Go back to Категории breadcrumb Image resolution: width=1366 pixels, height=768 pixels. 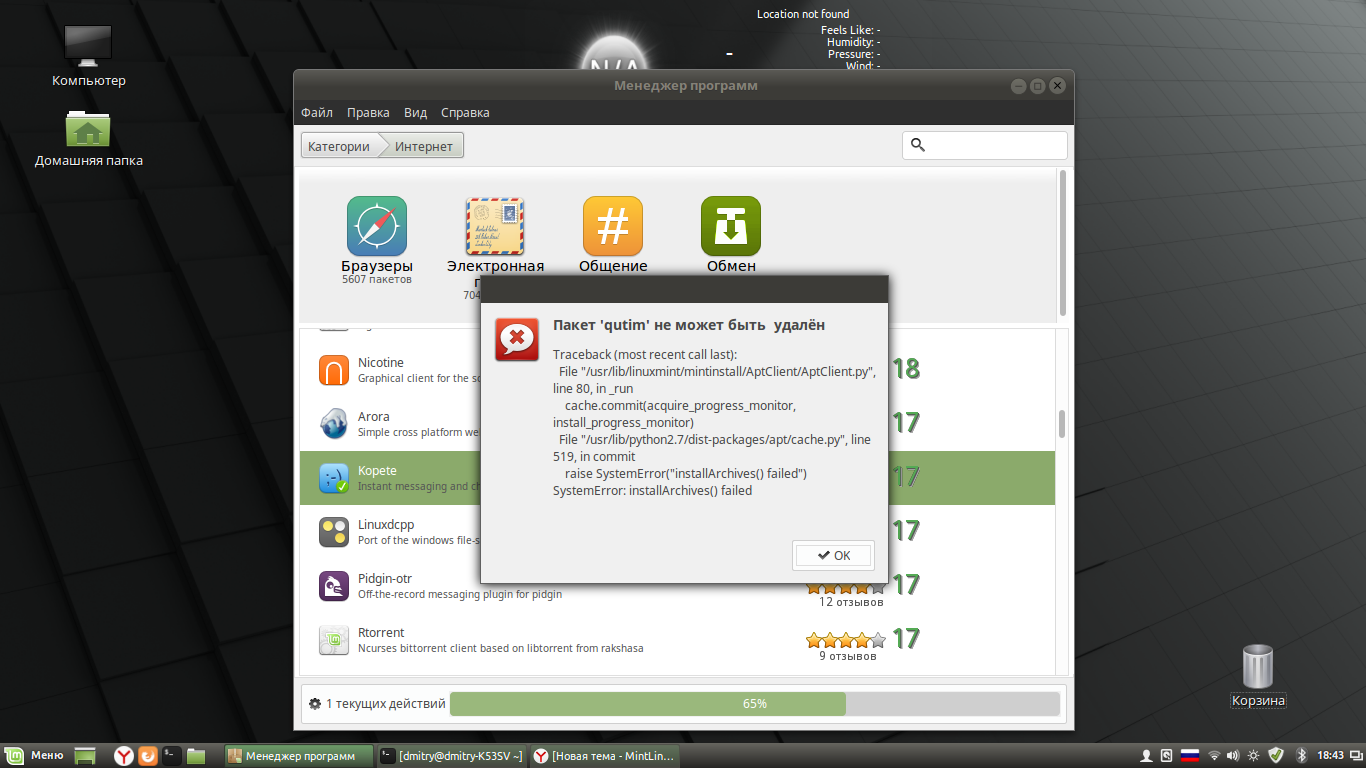tap(339, 146)
